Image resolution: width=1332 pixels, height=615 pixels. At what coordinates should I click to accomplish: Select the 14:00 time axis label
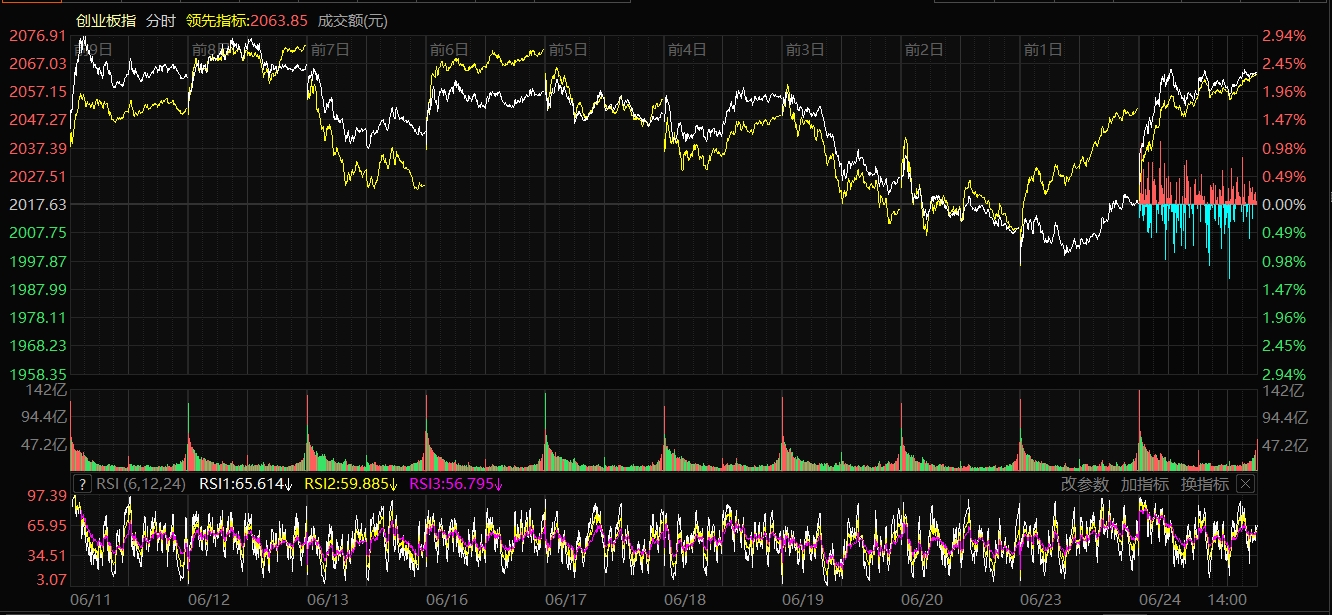coord(1227,599)
